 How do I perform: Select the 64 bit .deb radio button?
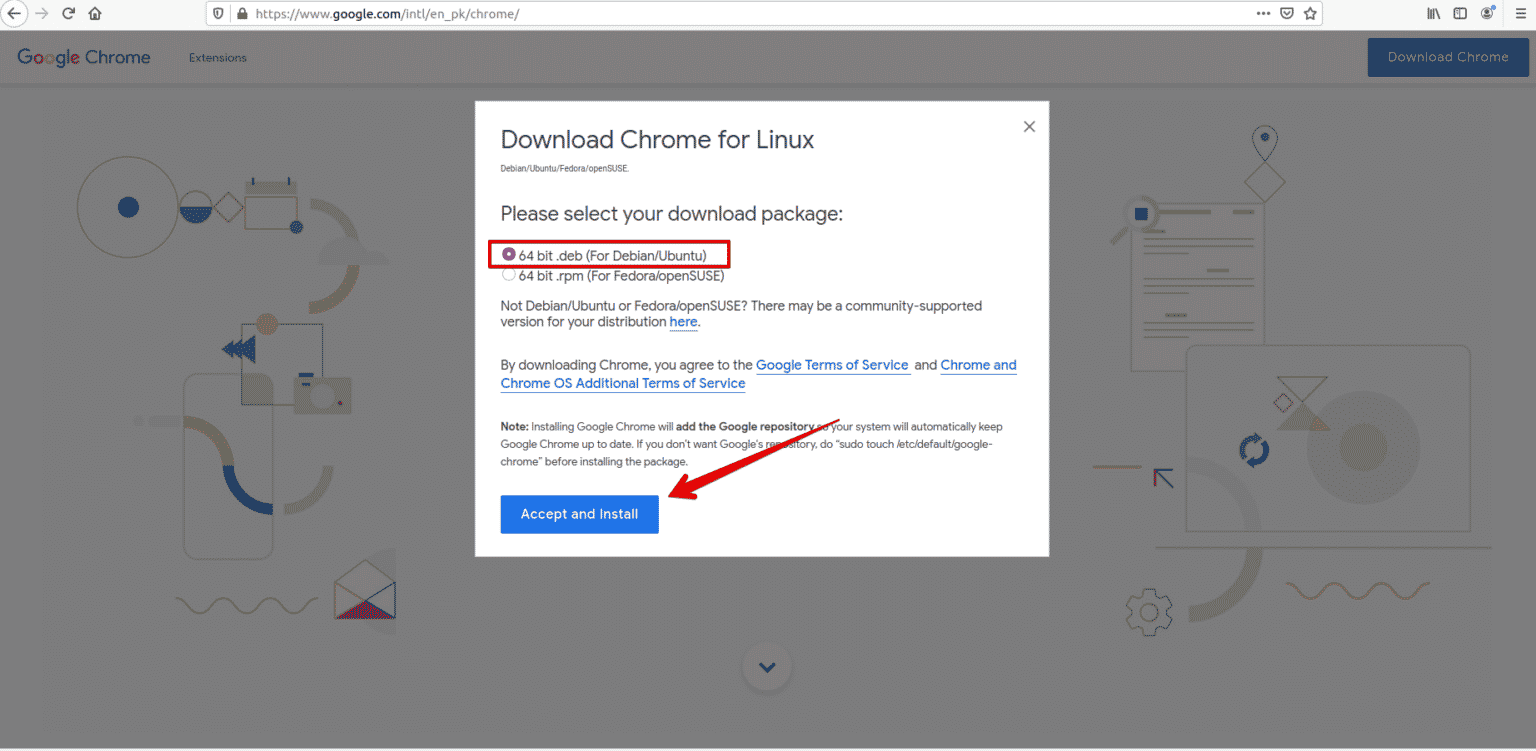(509, 254)
